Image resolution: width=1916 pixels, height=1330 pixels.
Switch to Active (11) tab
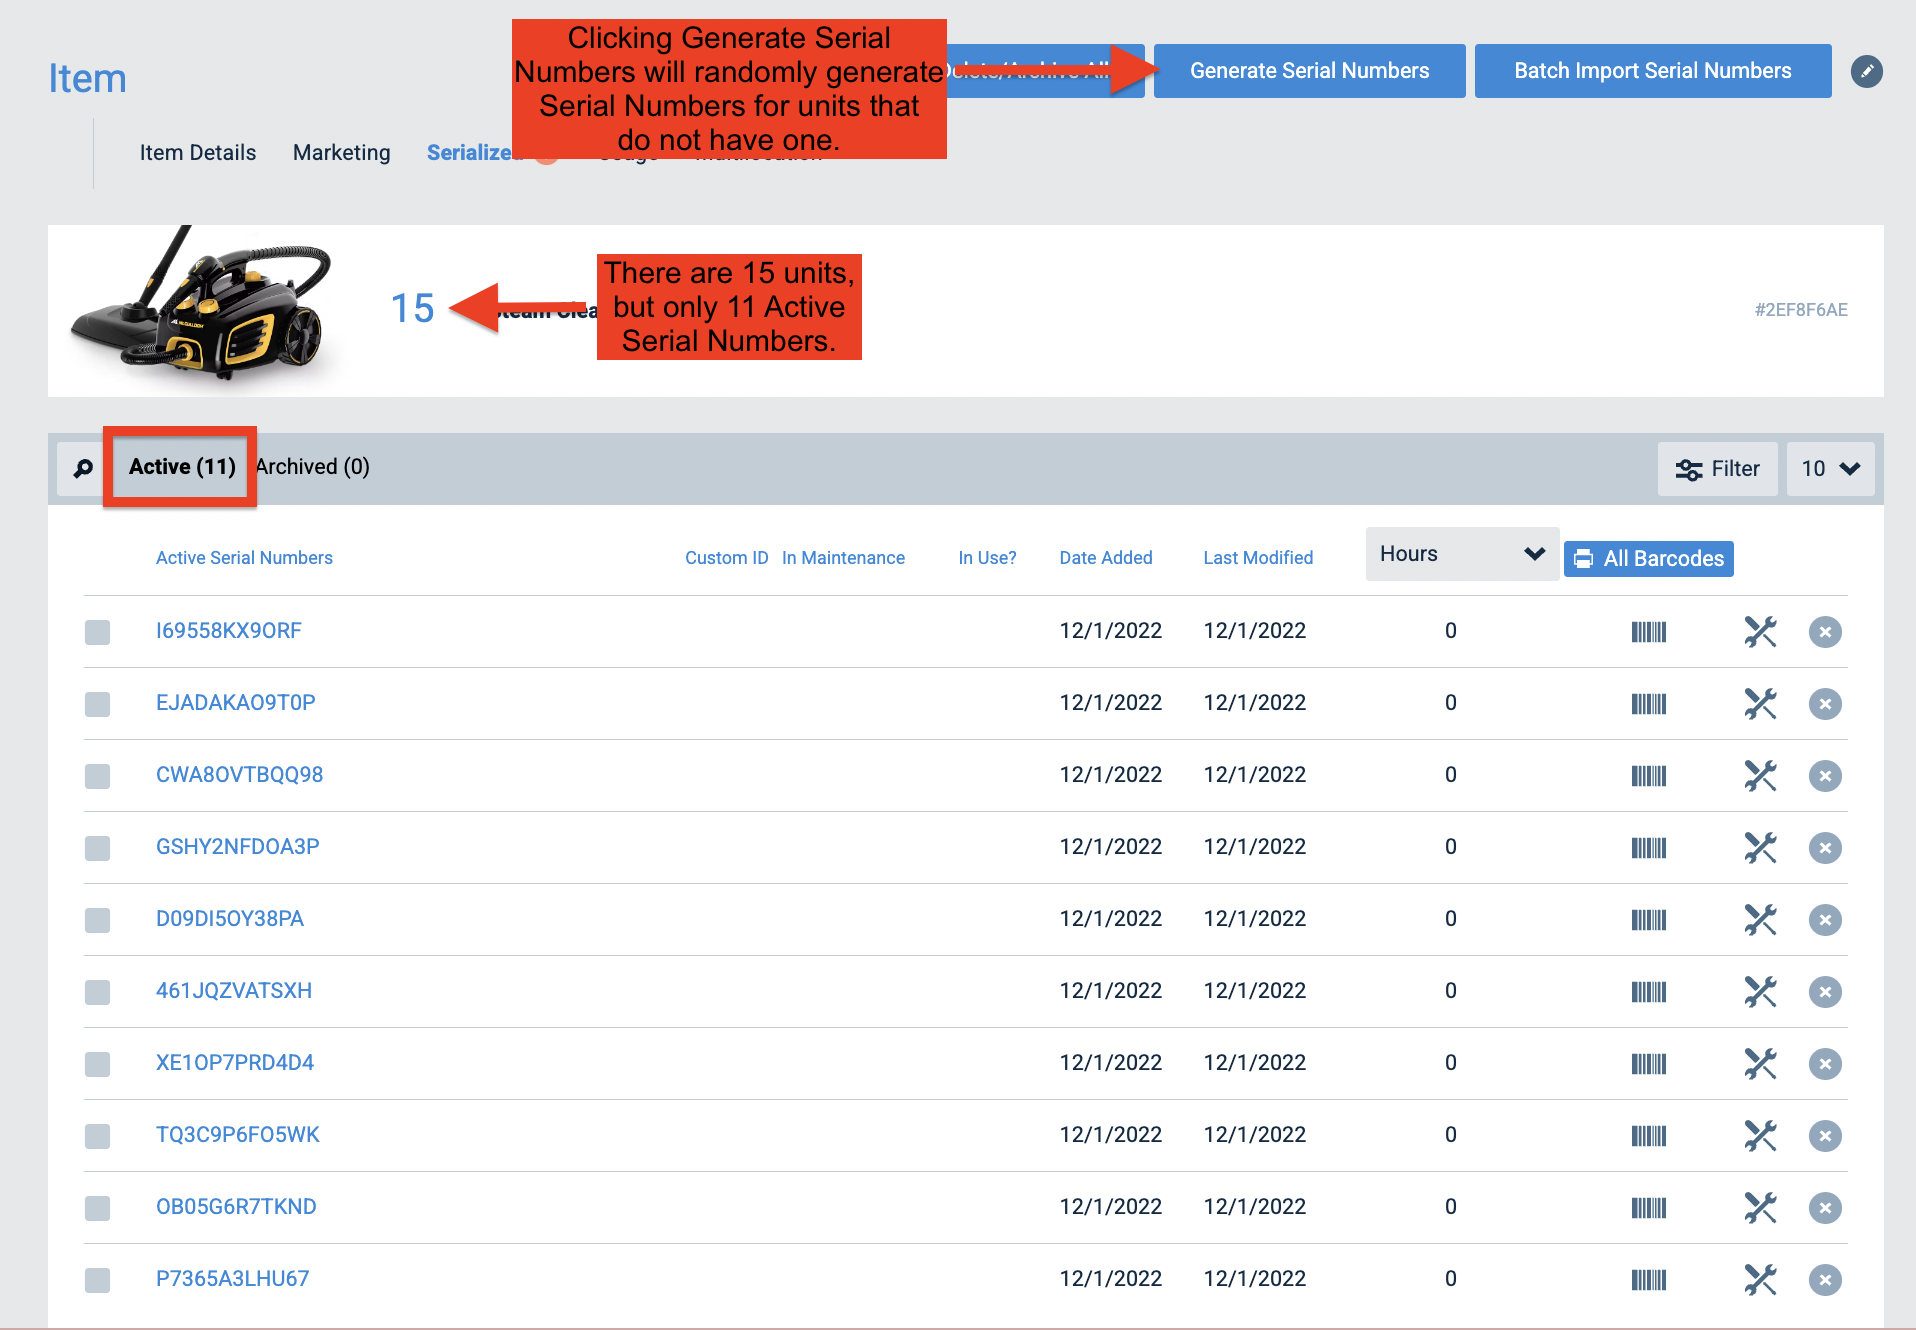click(182, 467)
